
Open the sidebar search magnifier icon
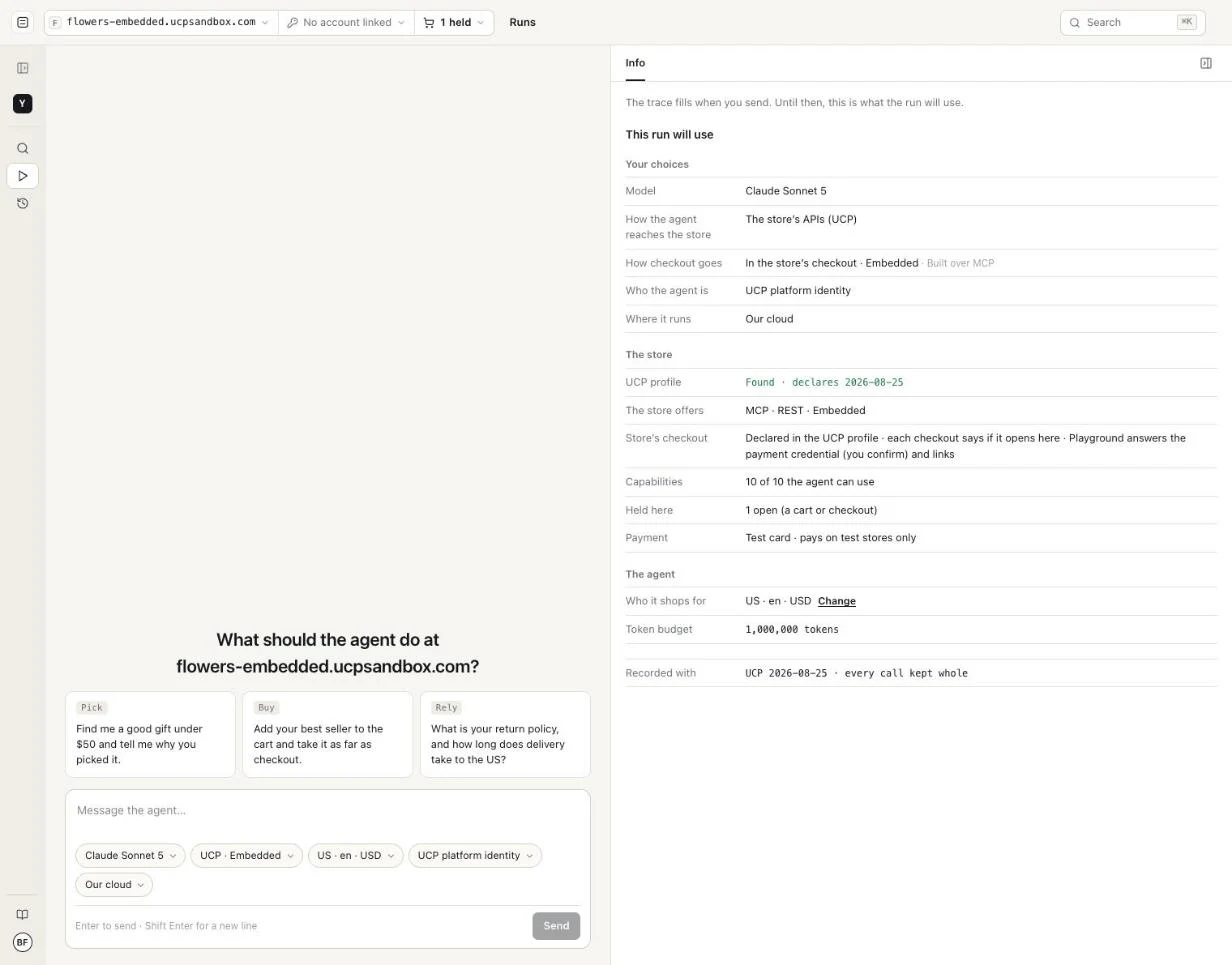coord(22,148)
